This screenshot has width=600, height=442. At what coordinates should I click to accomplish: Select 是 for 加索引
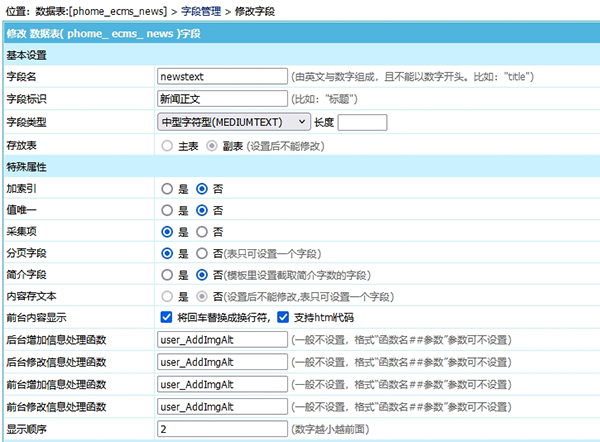[x=167, y=189]
